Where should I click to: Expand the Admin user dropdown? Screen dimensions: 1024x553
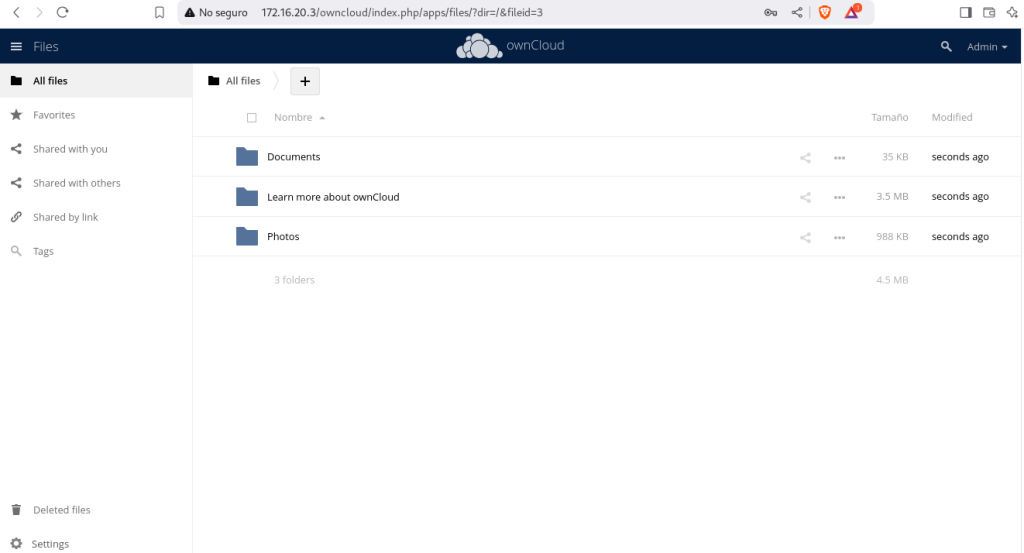coord(987,47)
